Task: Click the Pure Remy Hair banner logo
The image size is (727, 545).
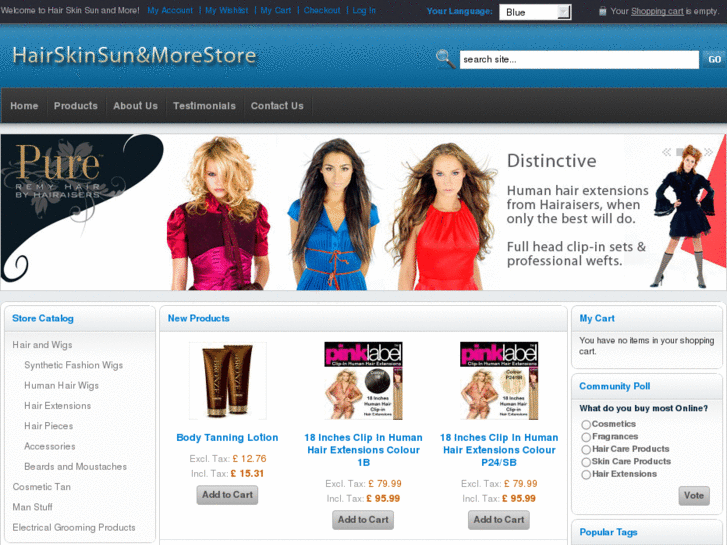Action: point(58,172)
